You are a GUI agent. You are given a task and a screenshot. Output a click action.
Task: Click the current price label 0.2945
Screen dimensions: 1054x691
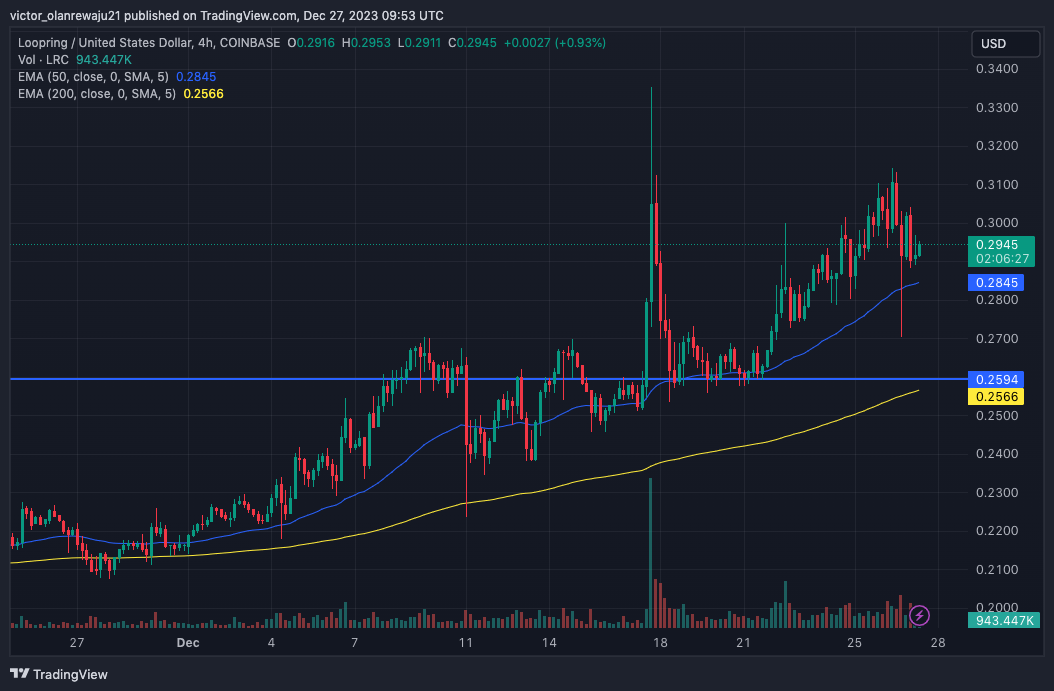tap(997, 245)
